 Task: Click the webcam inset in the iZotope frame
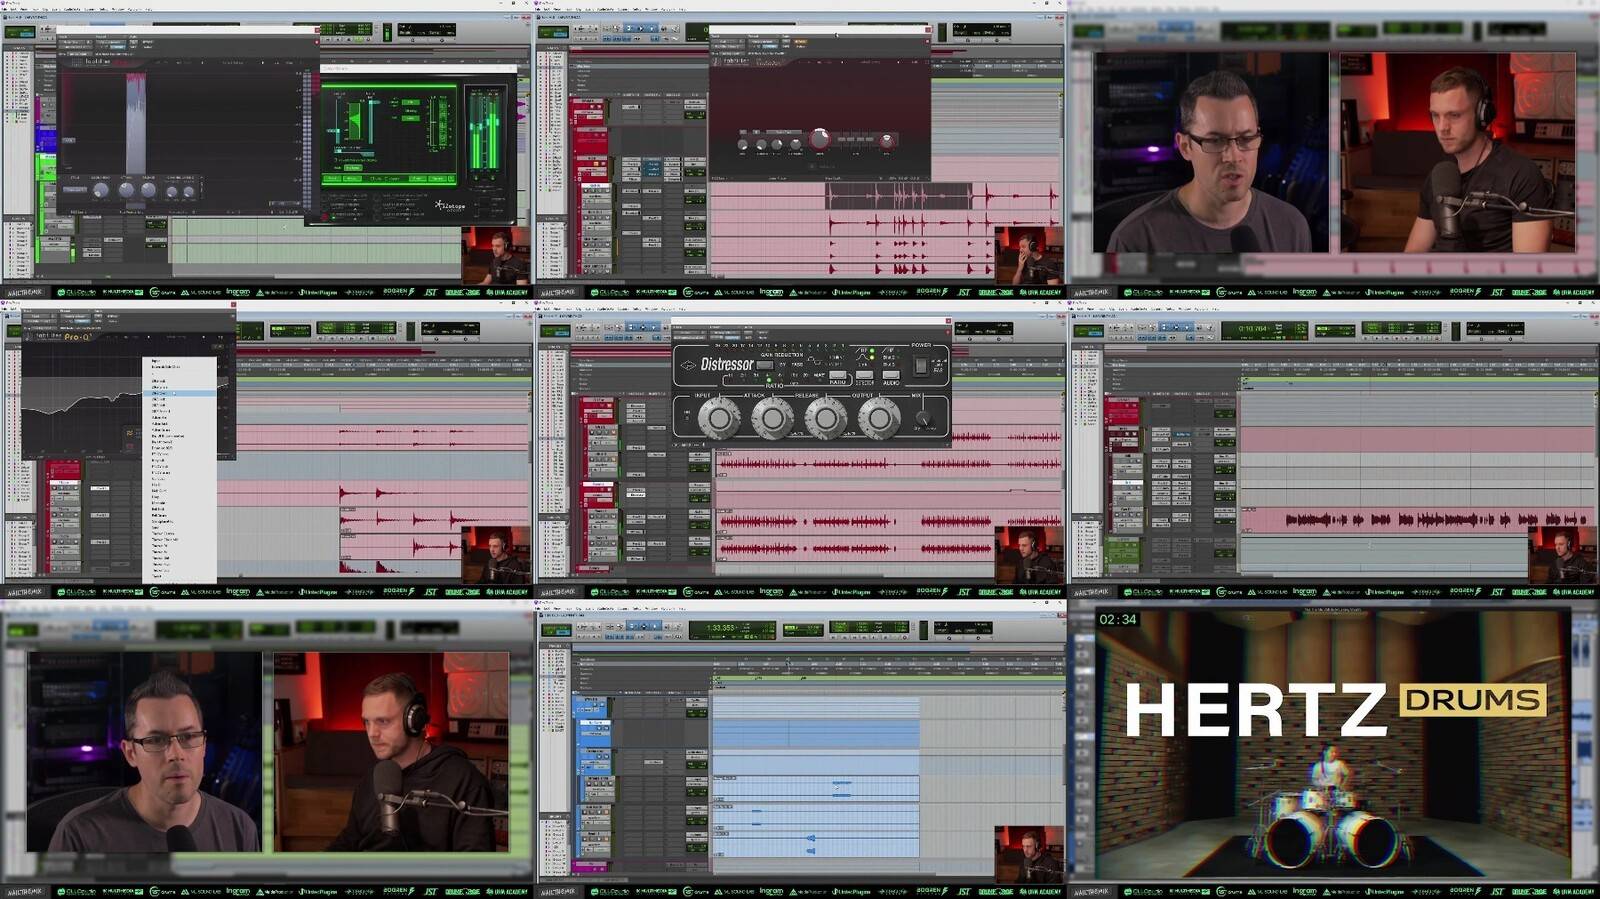(x=495, y=254)
